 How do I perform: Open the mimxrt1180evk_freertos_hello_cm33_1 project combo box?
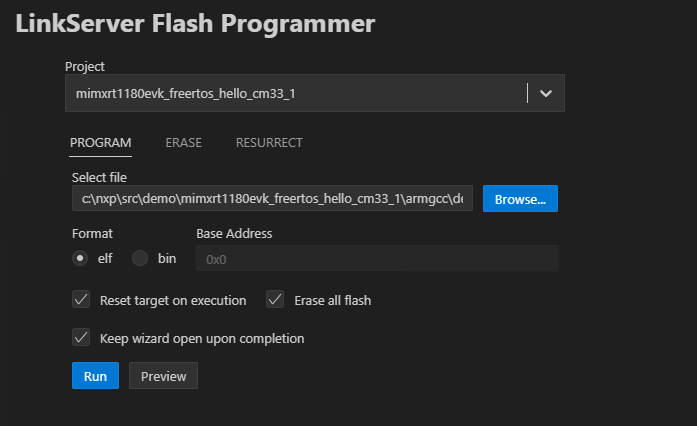[x=298, y=93]
